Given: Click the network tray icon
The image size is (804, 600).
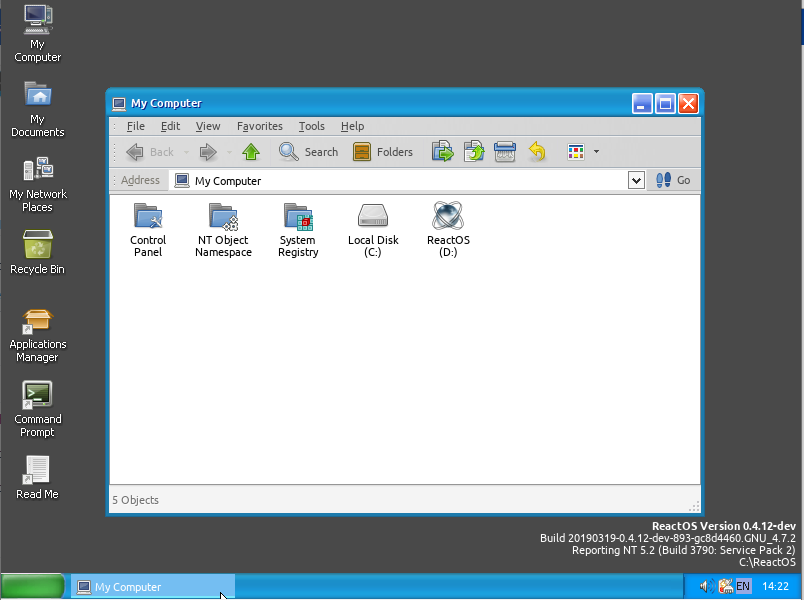Looking at the screenshot, I should coord(725,586).
